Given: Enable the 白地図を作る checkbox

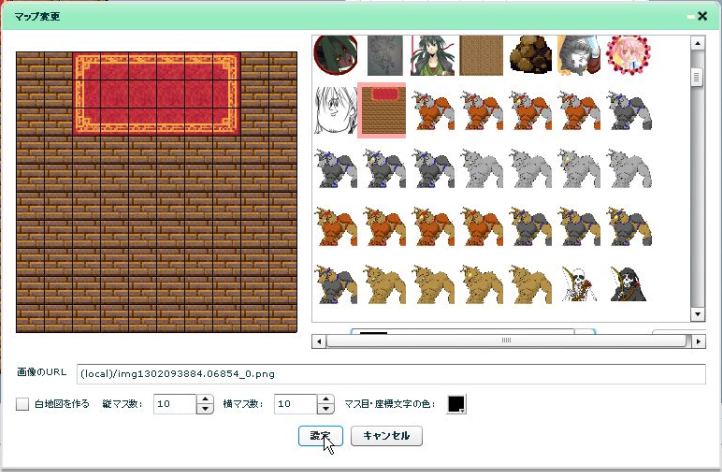Looking at the screenshot, I should point(22,404).
